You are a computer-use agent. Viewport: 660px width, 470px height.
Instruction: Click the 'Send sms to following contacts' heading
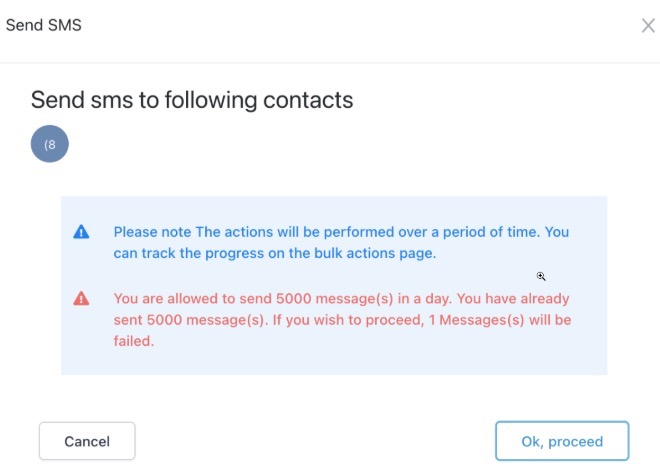192,99
